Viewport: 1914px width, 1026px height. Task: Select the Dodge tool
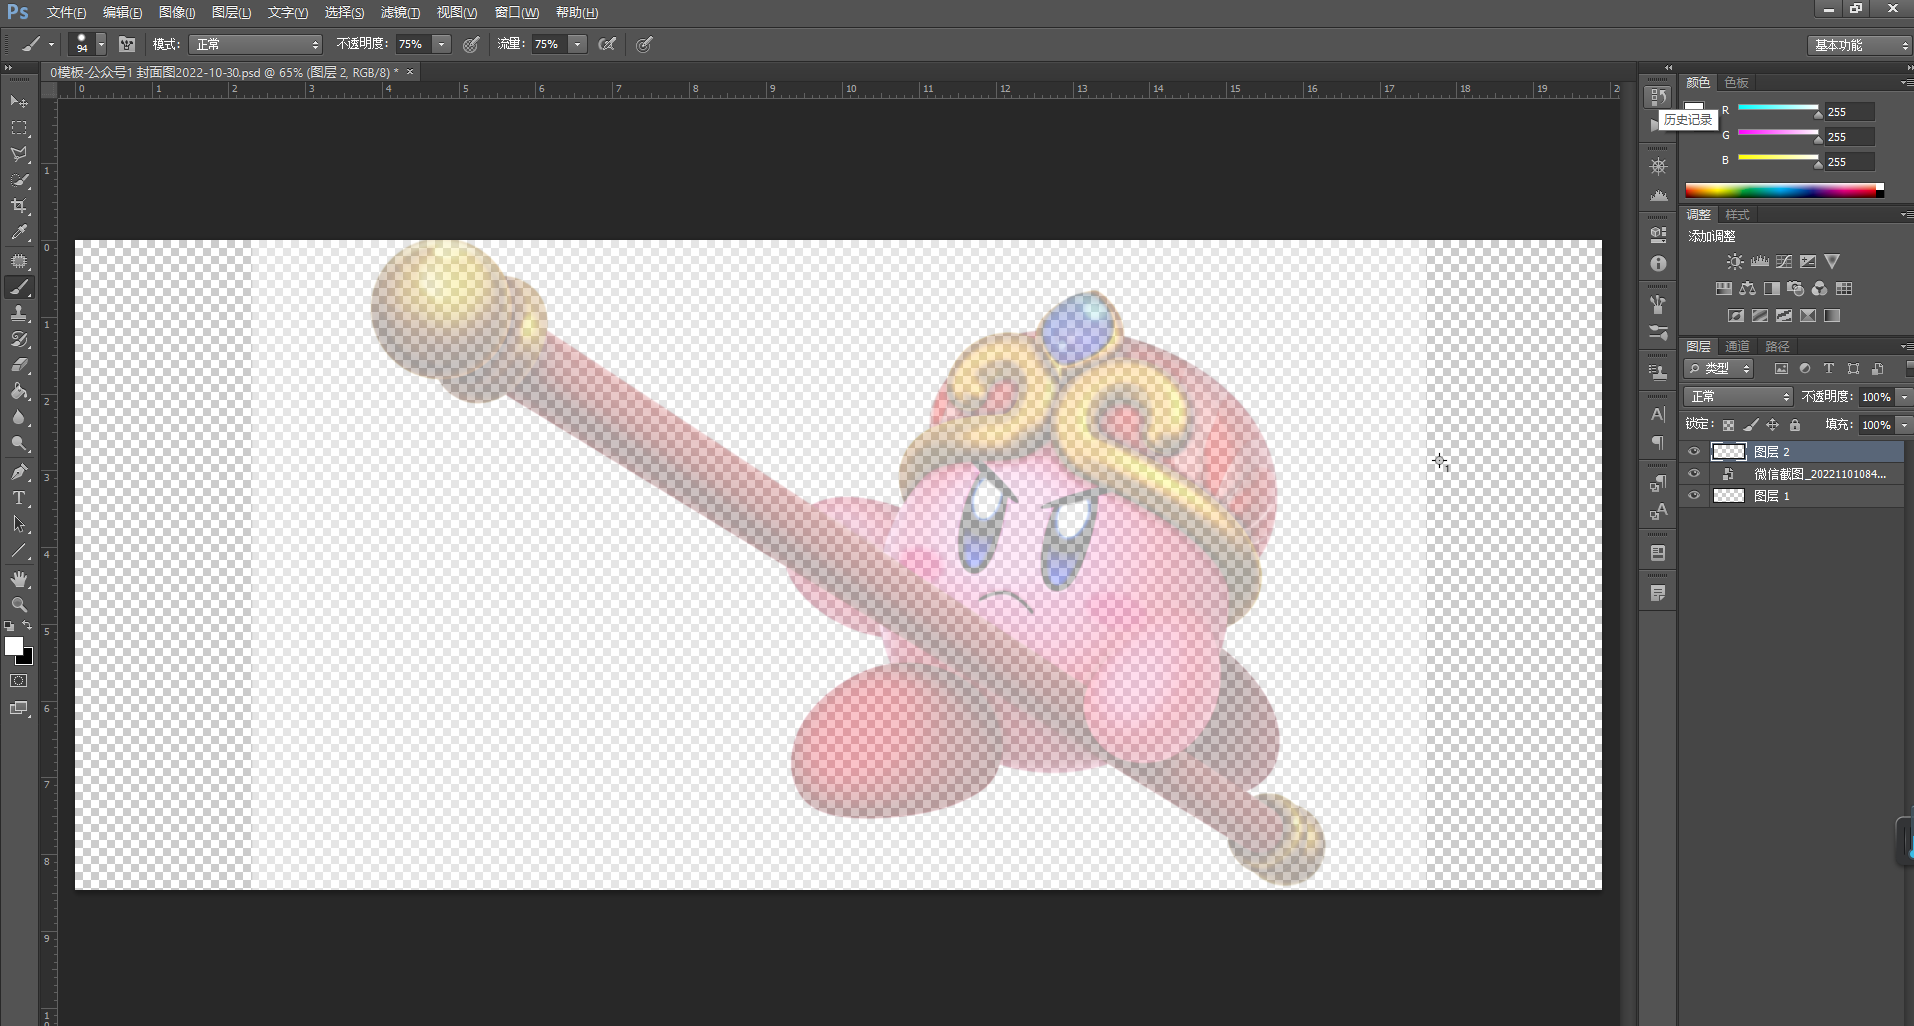[19, 443]
